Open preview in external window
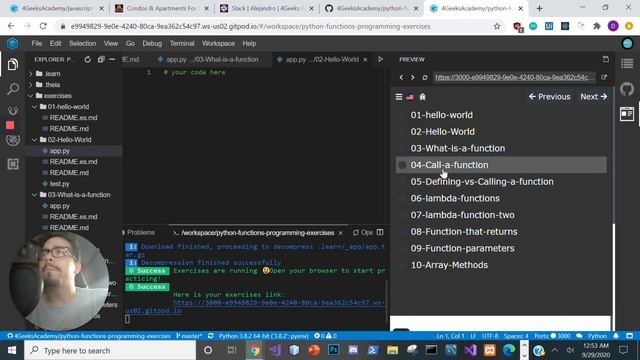The height and width of the screenshot is (360, 640). [x=604, y=77]
